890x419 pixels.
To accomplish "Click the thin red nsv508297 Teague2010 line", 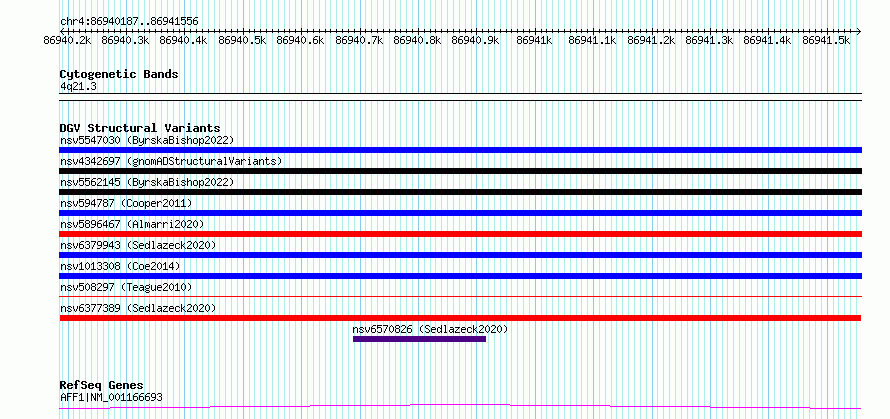I will point(460,296).
